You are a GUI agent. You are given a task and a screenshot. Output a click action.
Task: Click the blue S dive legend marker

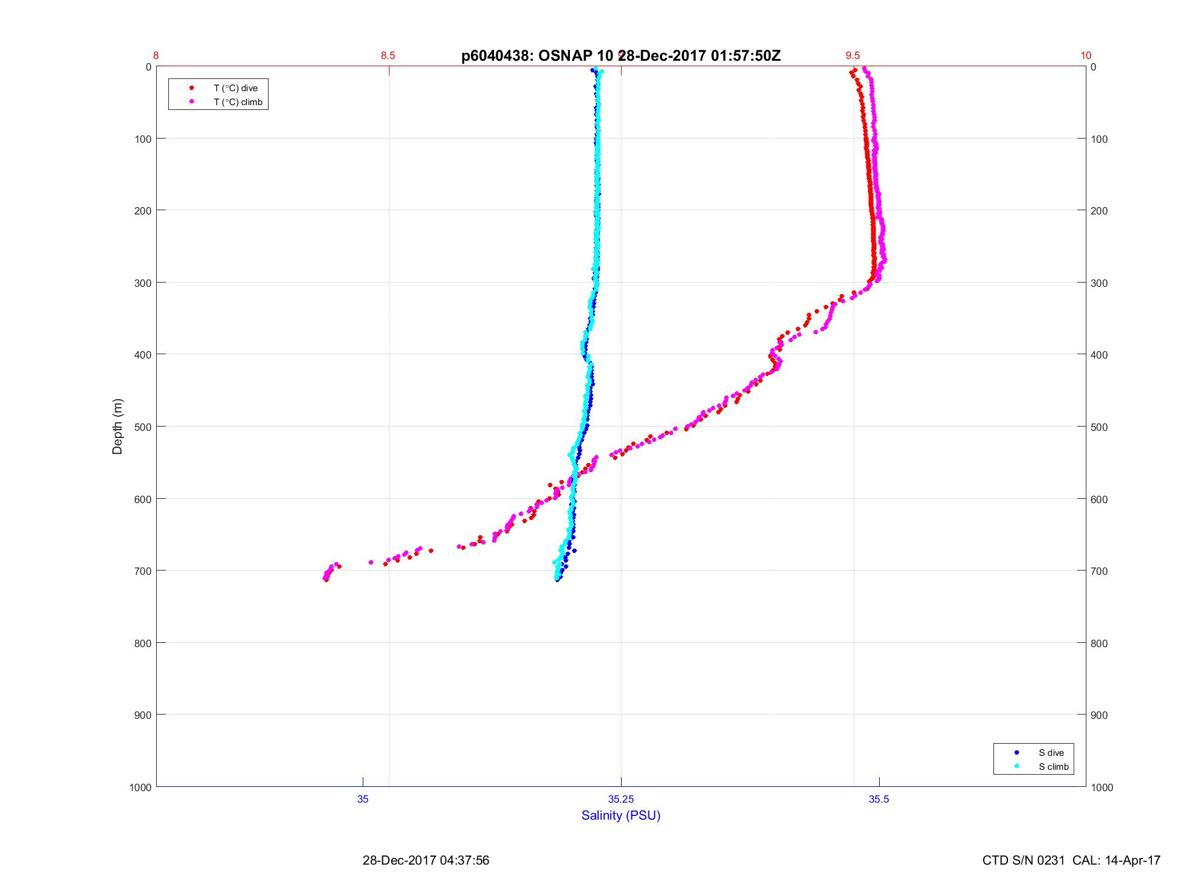tap(1016, 752)
